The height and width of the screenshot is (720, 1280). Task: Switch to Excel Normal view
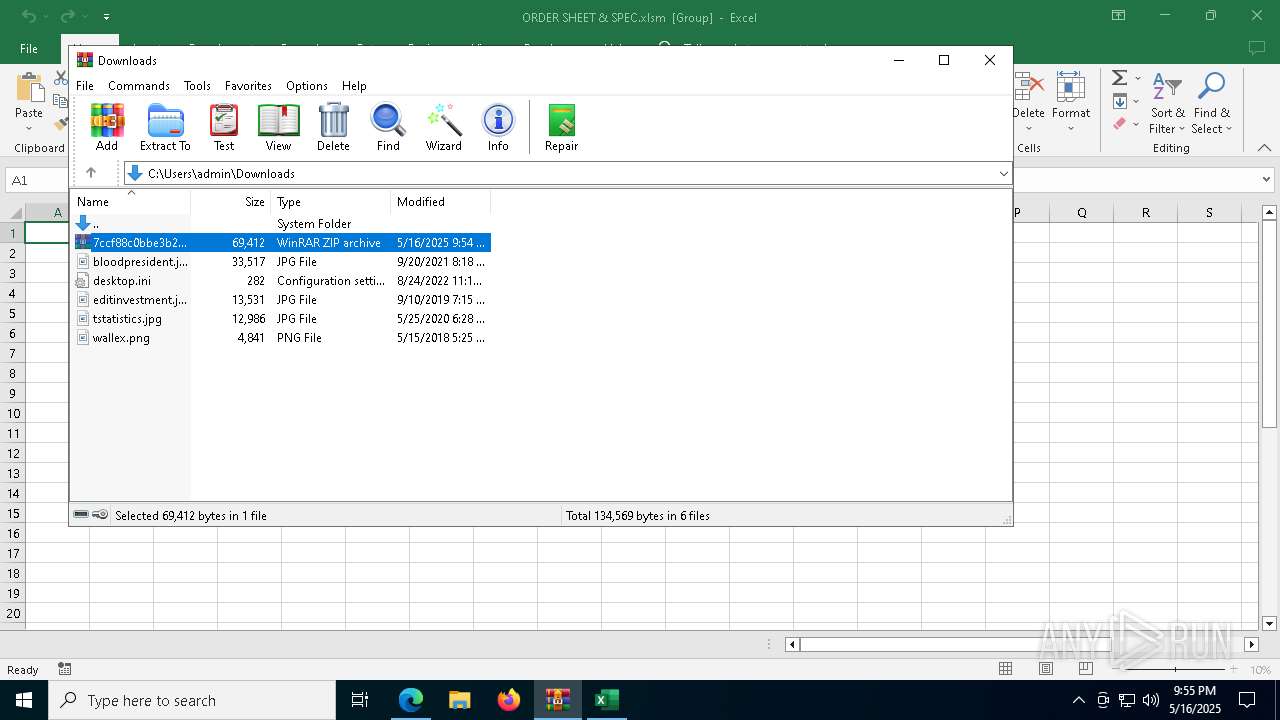click(x=1006, y=669)
